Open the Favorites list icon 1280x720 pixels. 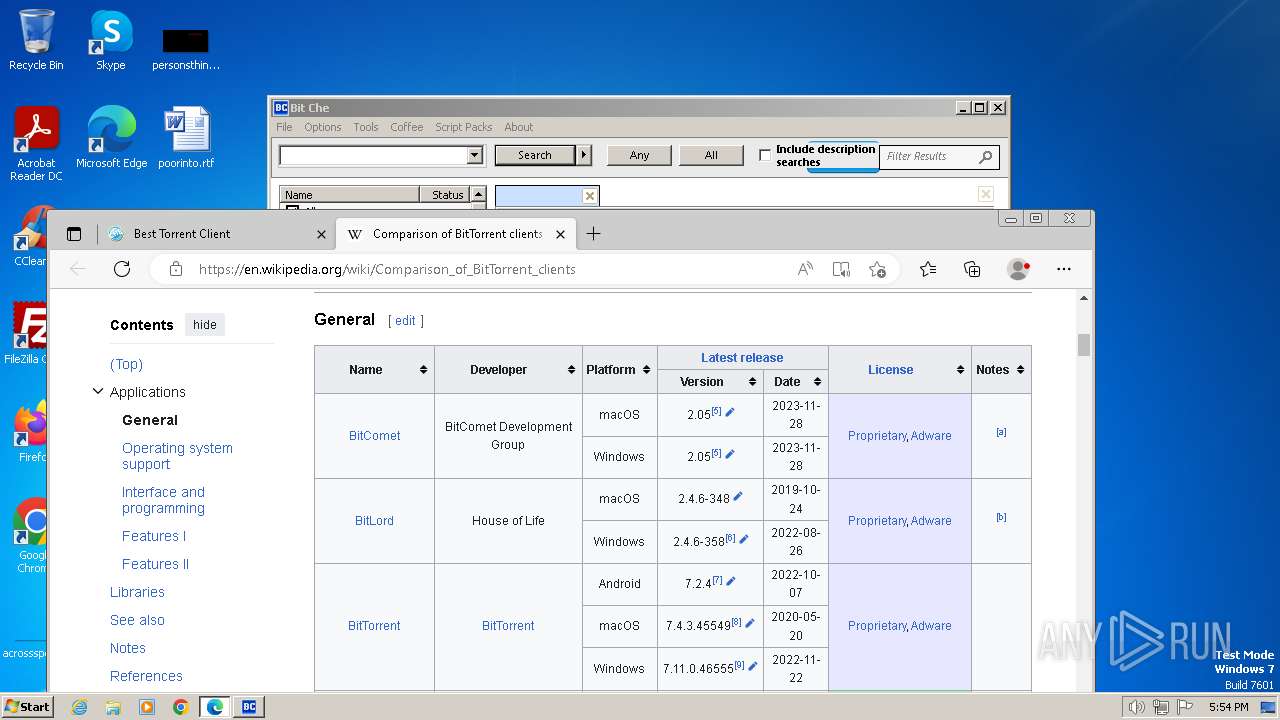(x=928, y=269)
